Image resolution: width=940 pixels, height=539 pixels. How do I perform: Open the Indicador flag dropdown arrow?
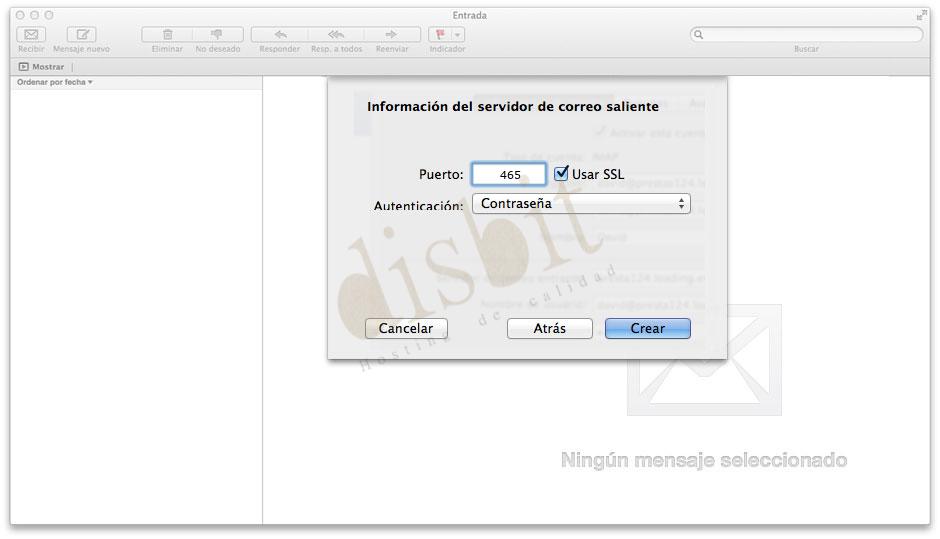tap(458, 34)
